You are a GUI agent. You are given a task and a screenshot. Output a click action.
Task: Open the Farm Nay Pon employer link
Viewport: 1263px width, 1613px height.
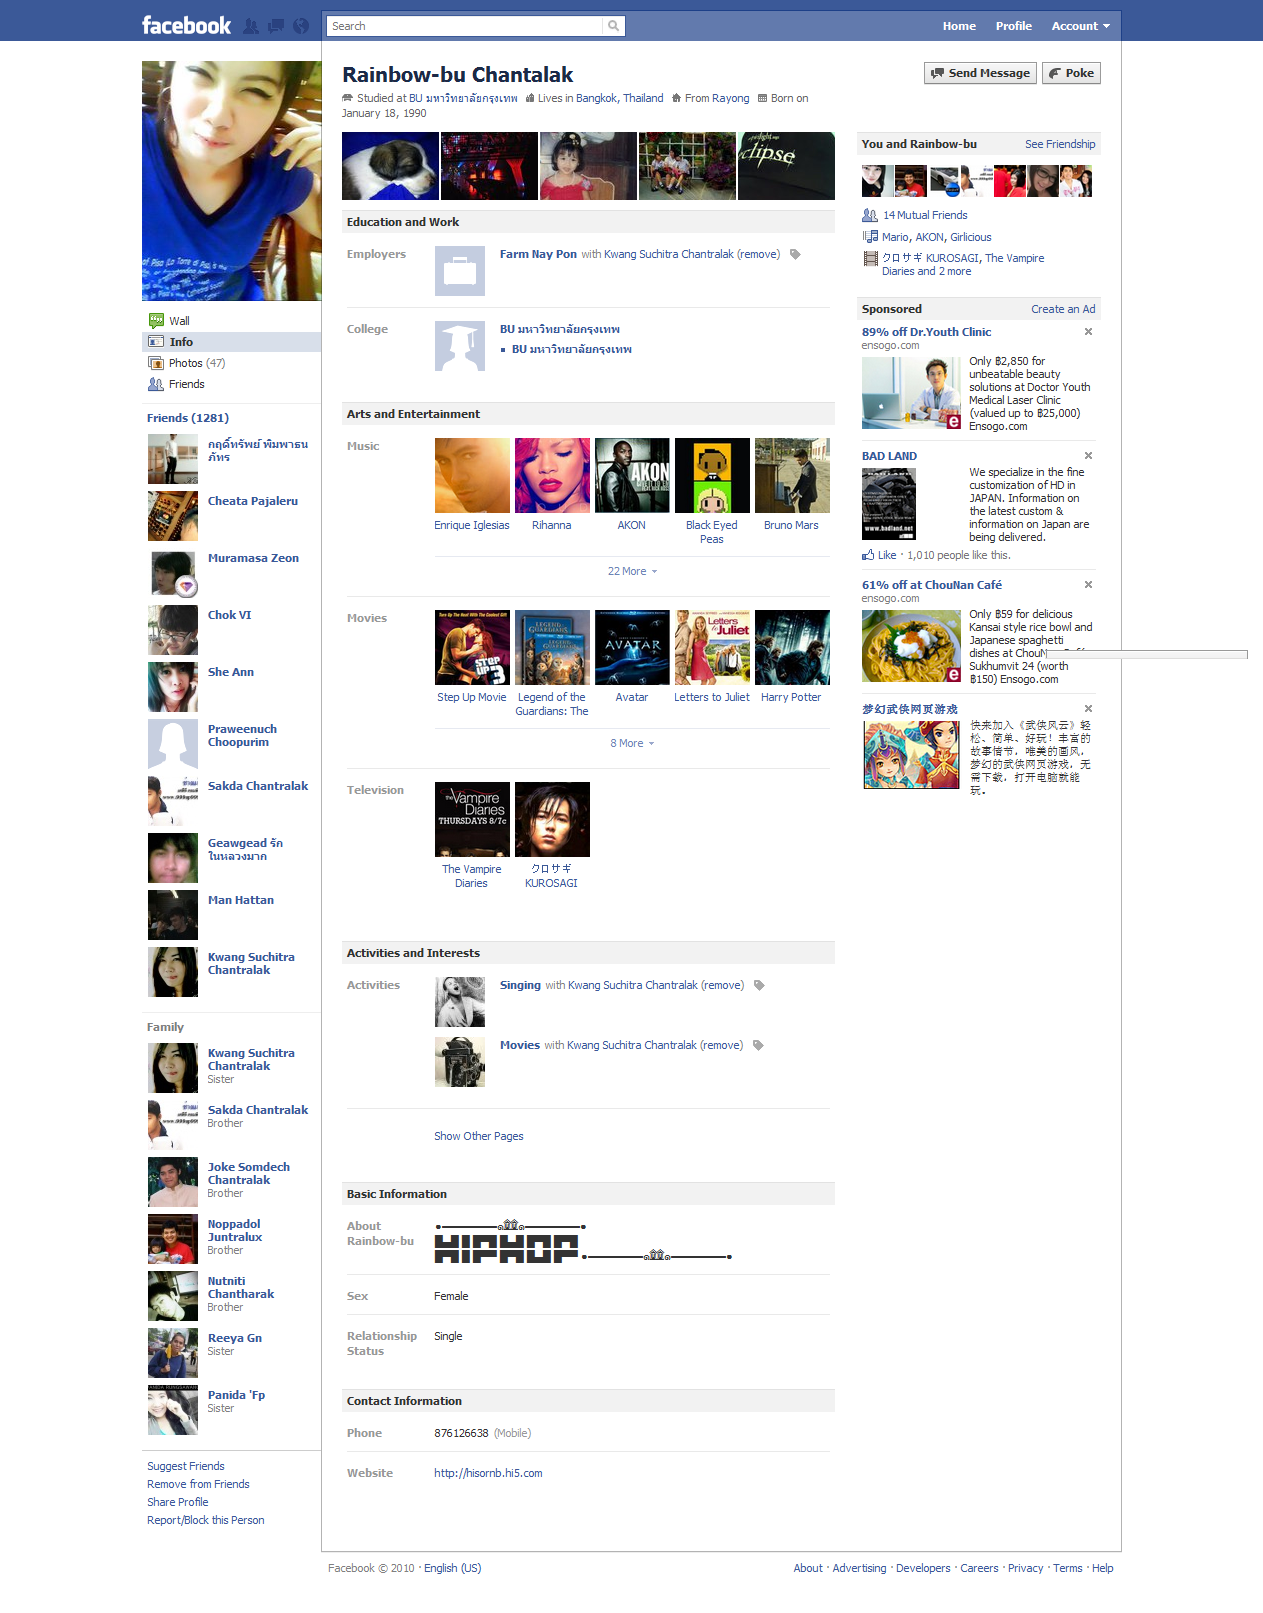(538, 254)
